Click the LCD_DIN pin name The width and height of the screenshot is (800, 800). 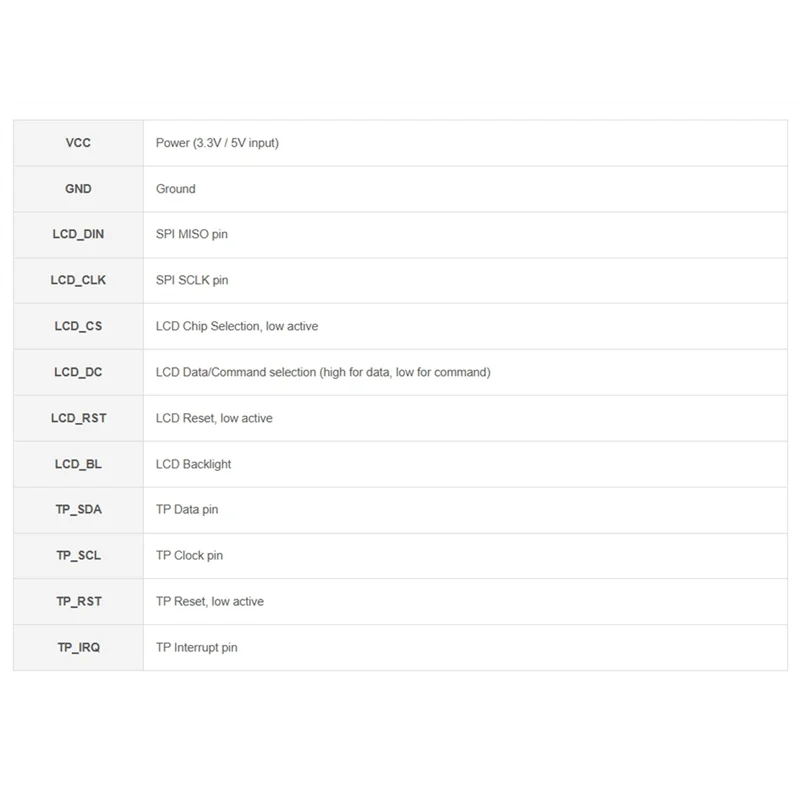click(78, 234)
